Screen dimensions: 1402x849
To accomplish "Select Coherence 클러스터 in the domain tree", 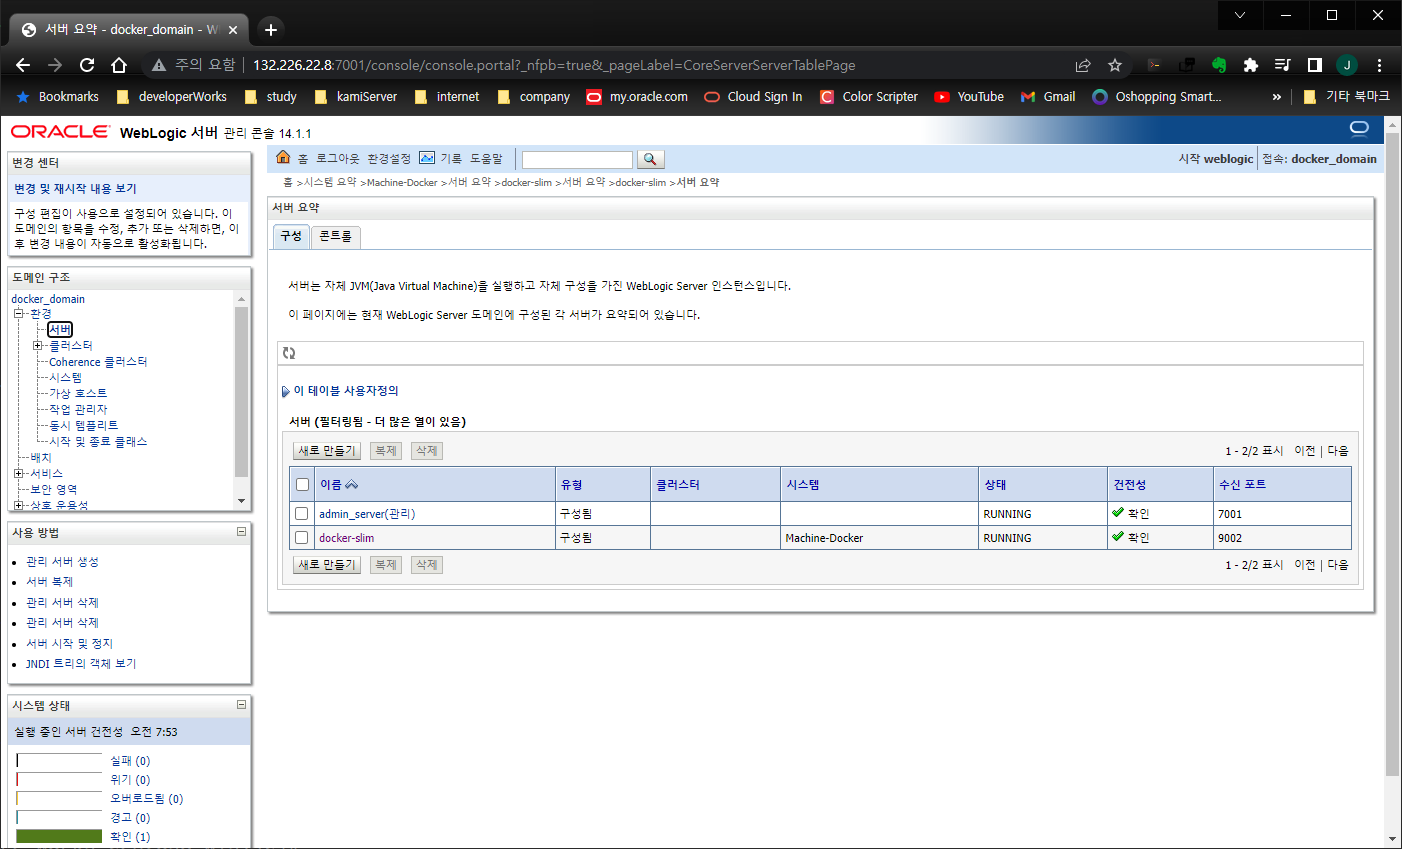I will 98,362.
